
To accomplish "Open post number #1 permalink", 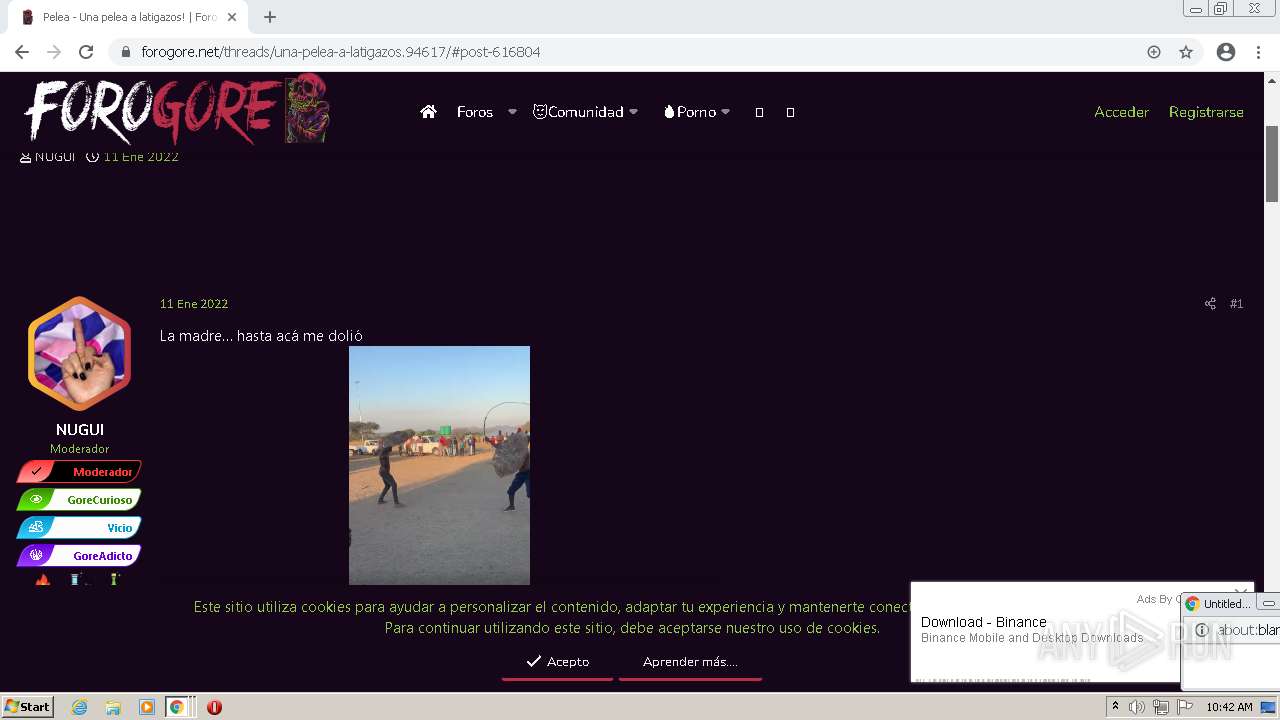I will pyautogui.click(x=1237, y=304).
